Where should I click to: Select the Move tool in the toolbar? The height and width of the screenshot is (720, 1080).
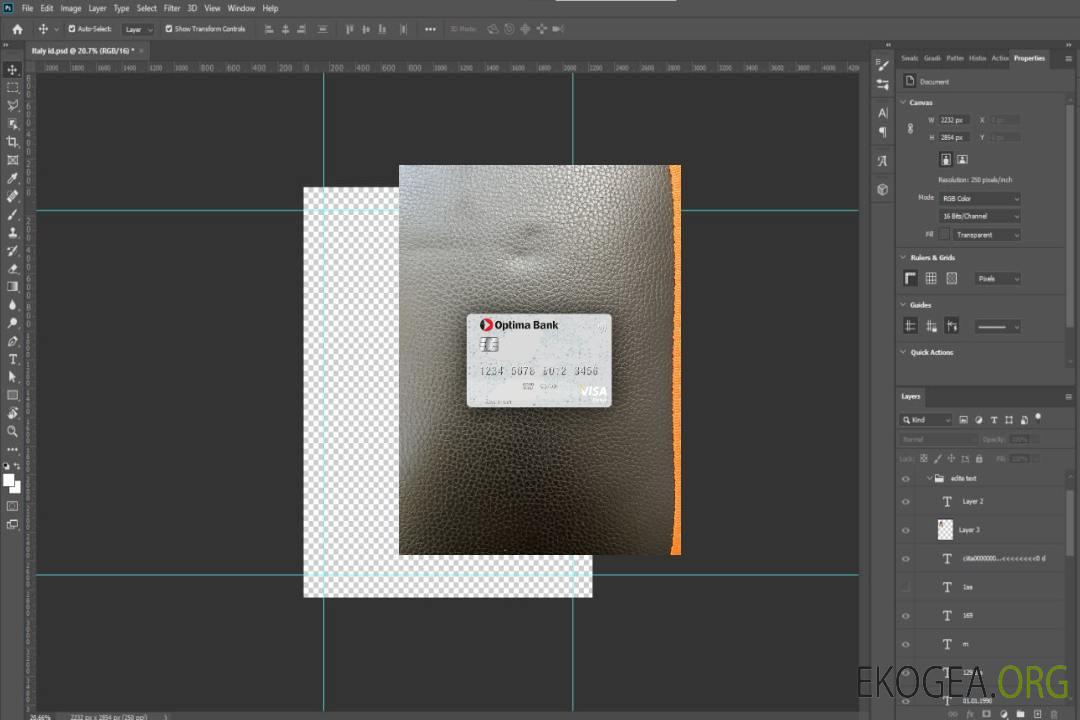coord(13,69)
